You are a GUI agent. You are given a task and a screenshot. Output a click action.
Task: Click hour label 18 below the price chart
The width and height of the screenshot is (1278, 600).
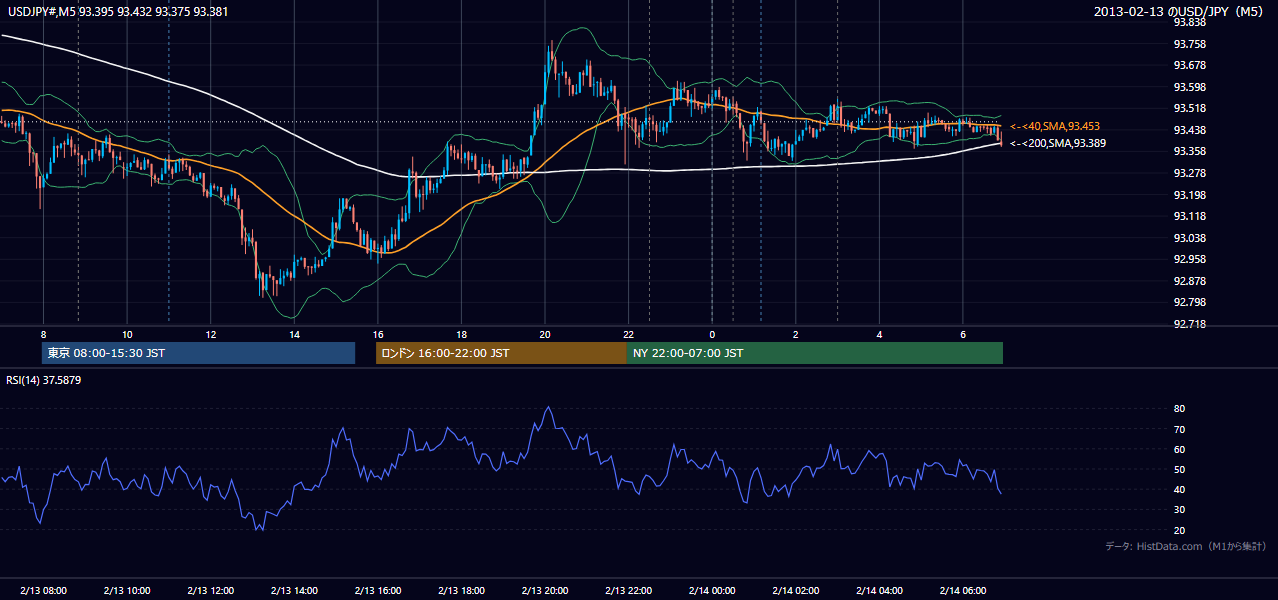point(461,334)
